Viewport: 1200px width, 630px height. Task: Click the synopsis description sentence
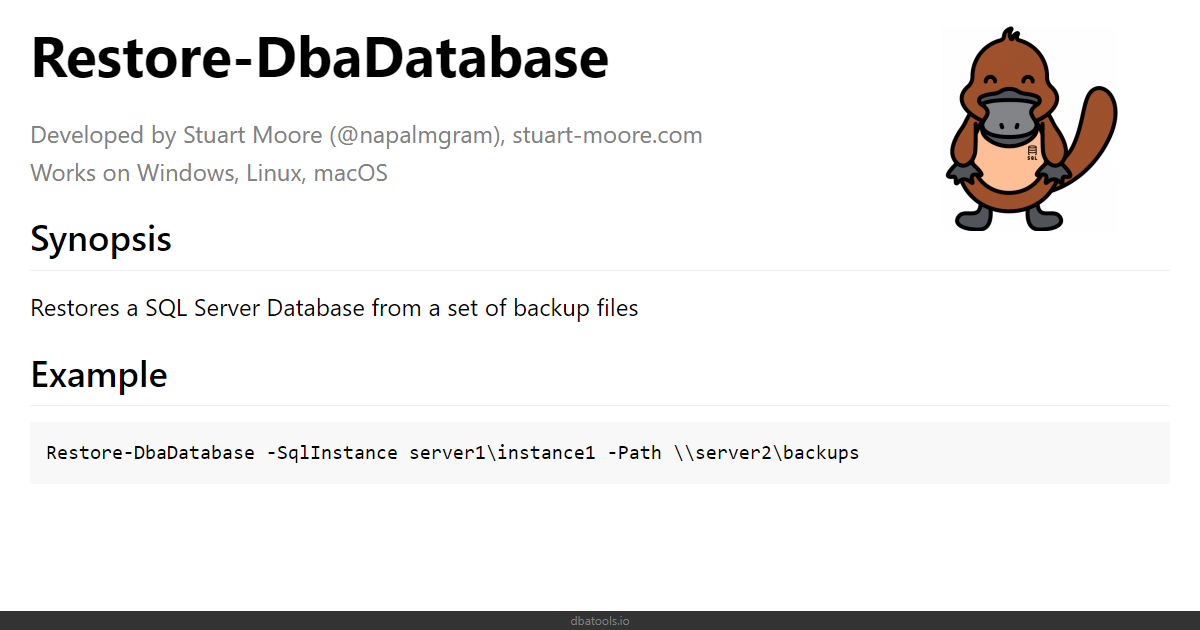[334, 308]
